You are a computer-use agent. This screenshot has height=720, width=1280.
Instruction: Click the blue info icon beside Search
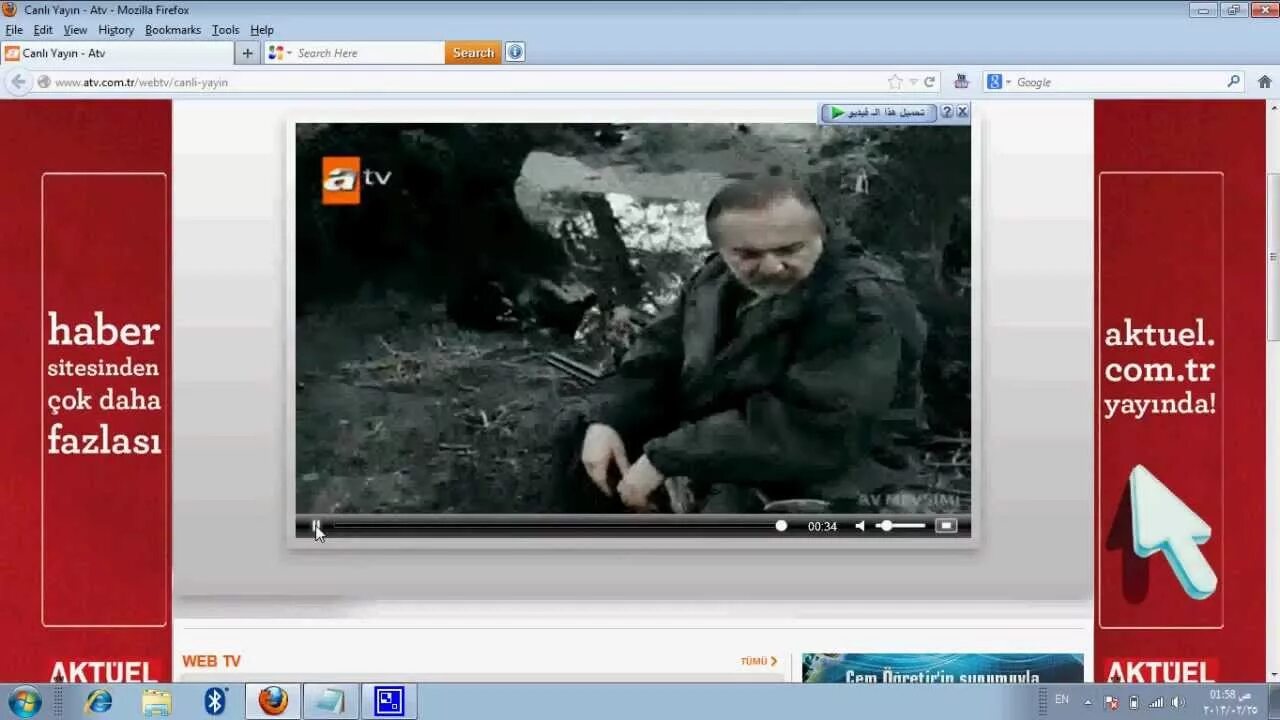(515, 53)
